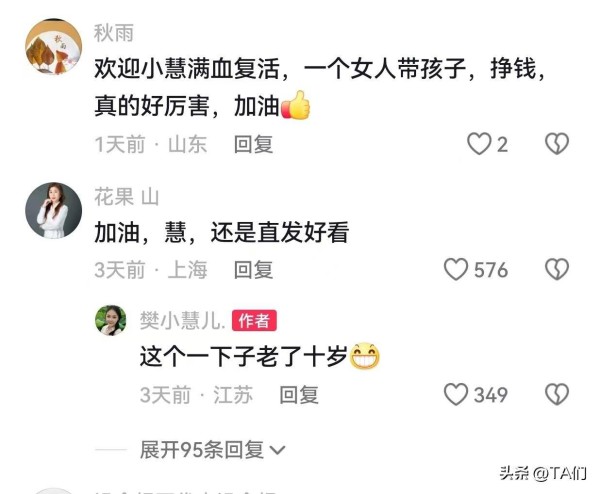The width and height of the screenshot is (600, 494).
Task: Open username 樊小慧儿. profile link
Action: pos(182,321)
